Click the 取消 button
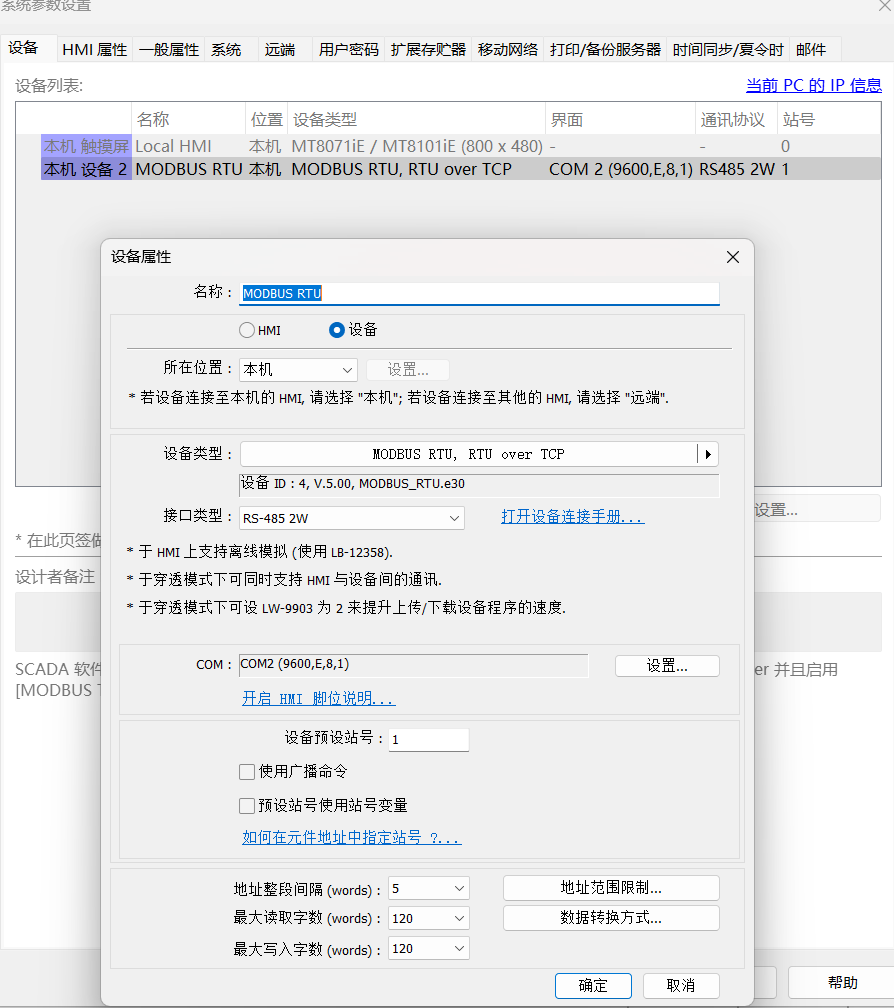The width and height of the screenshot is (894, 1008). point(681,986)
